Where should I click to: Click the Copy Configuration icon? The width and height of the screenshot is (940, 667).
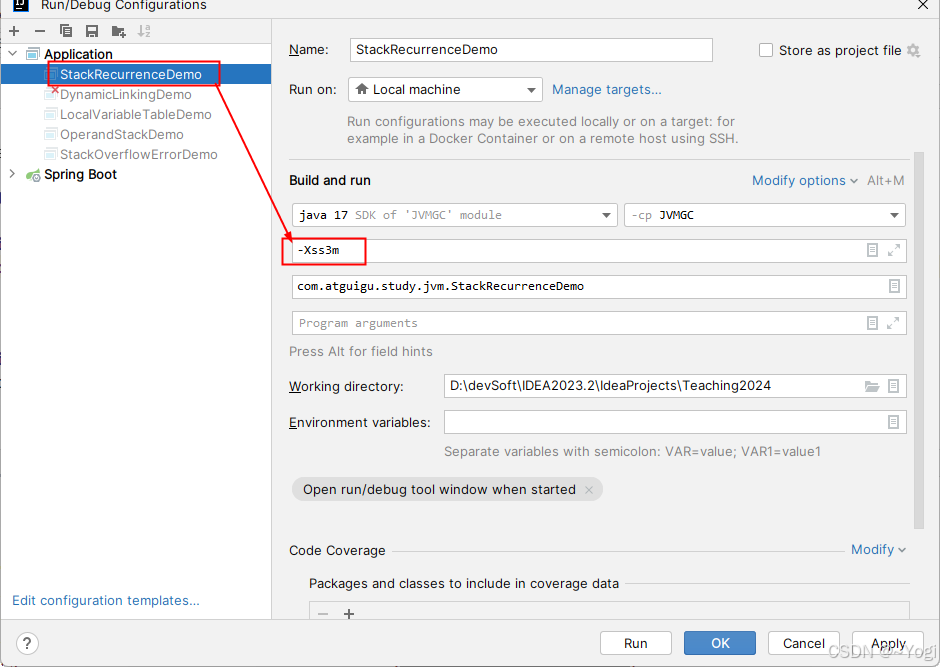66,31
